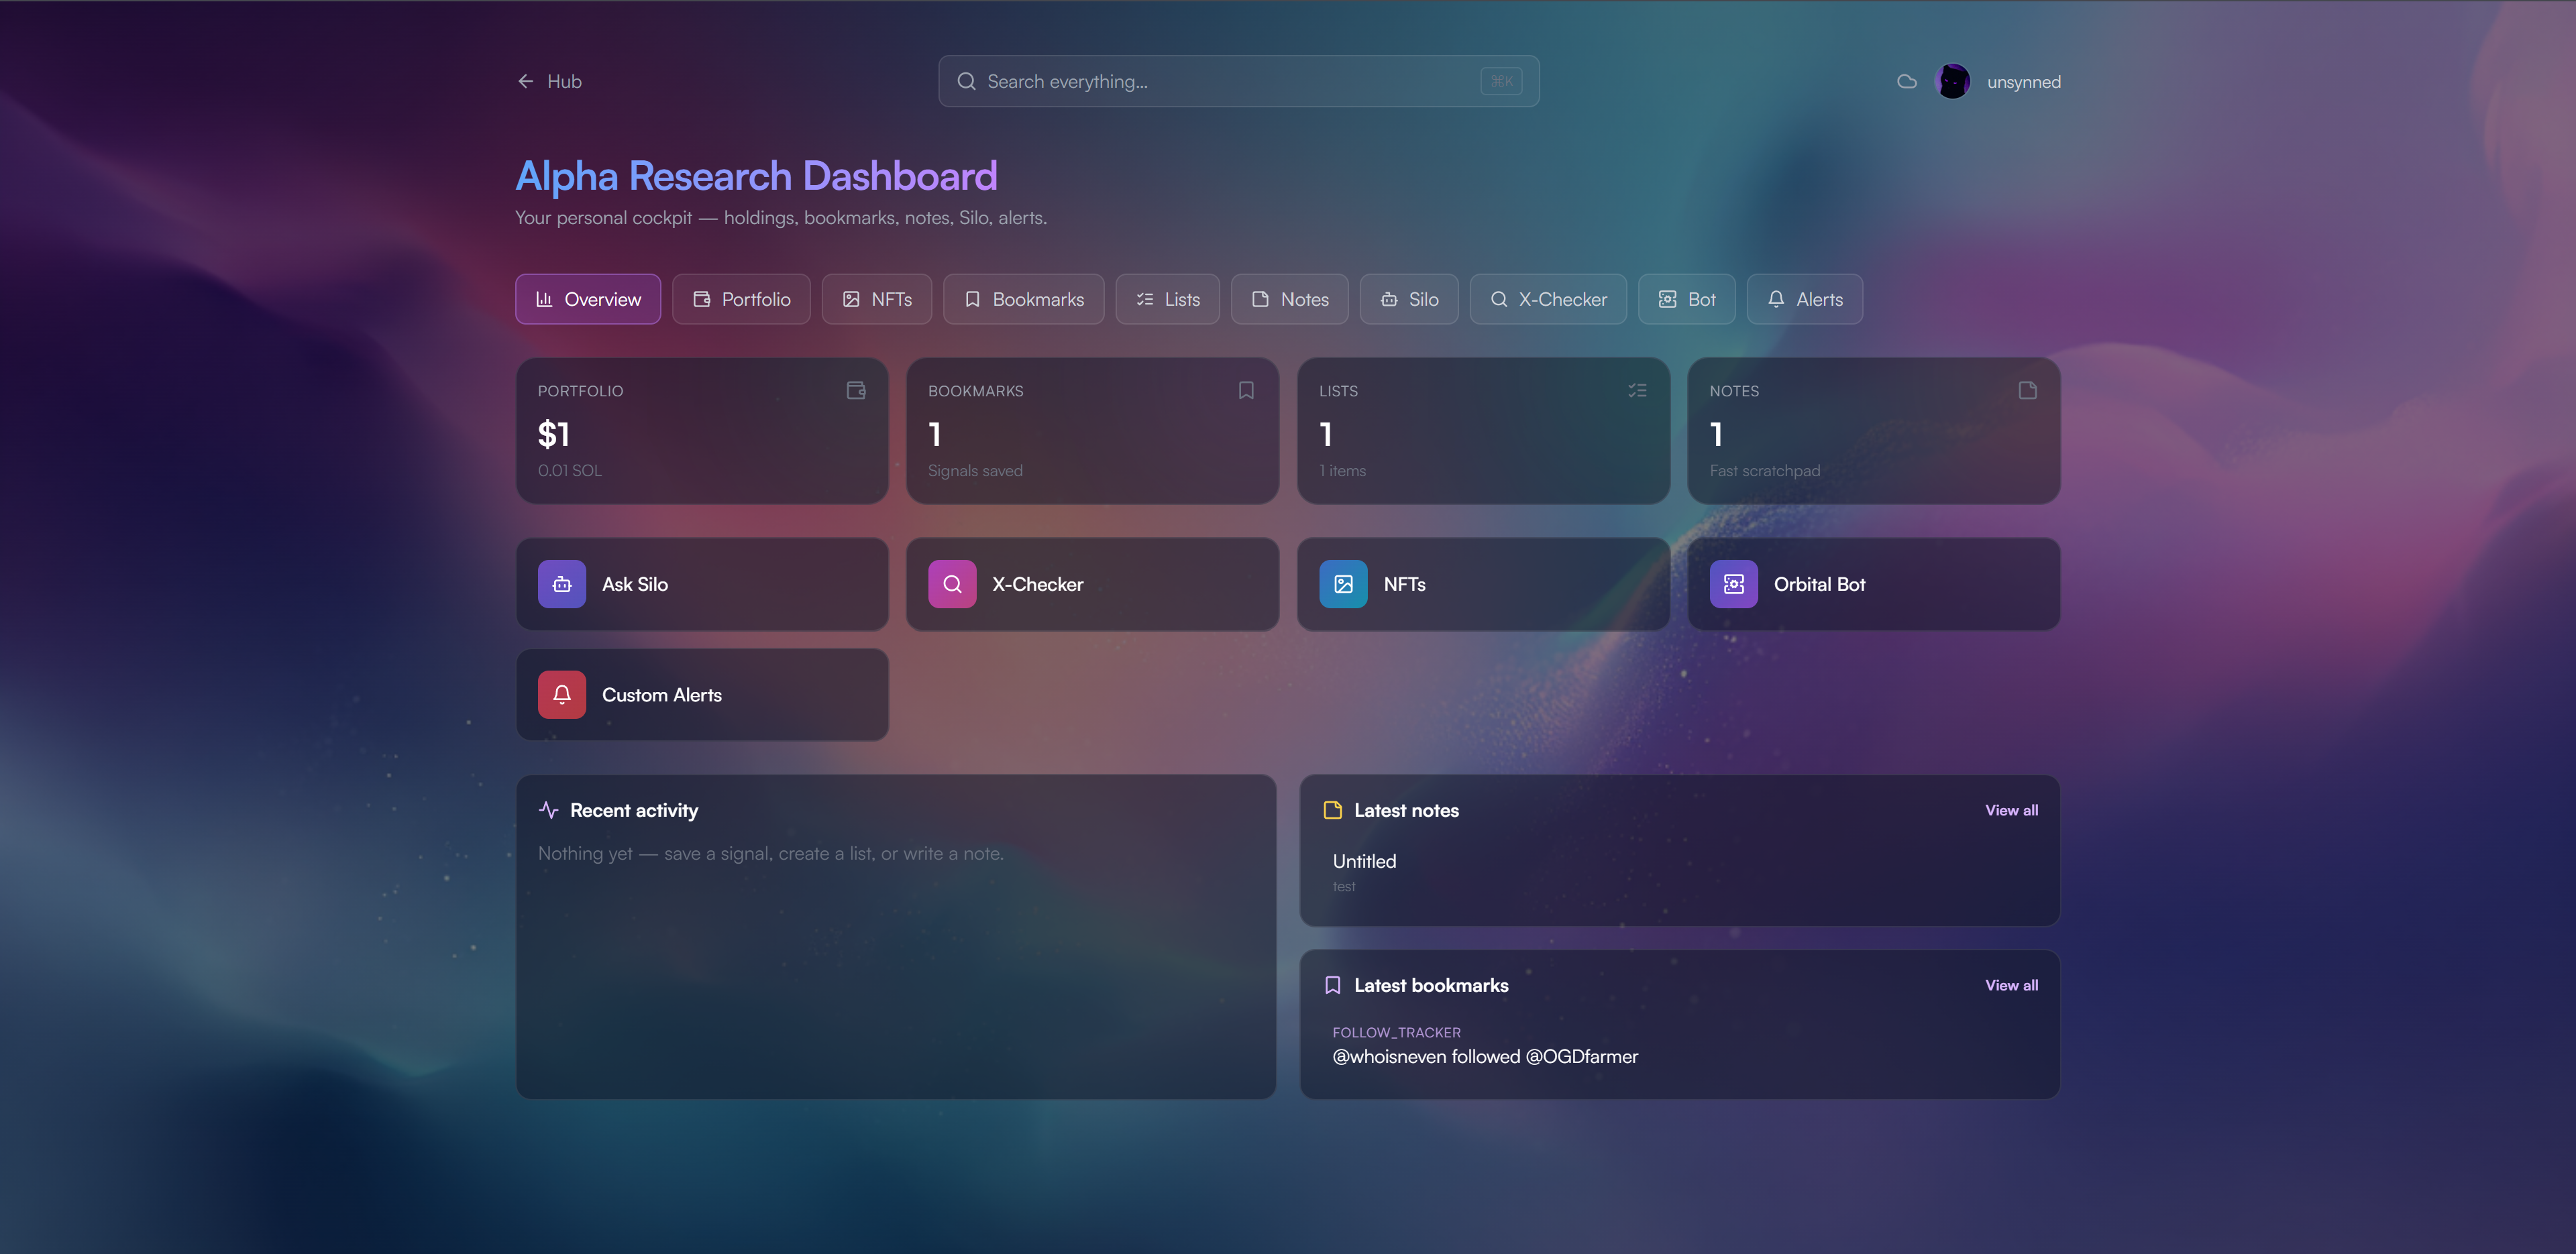Screen dimensions: 2576x1254
Task: Open the NFTs shortcut card
Action: click(x=1483, y=584)
